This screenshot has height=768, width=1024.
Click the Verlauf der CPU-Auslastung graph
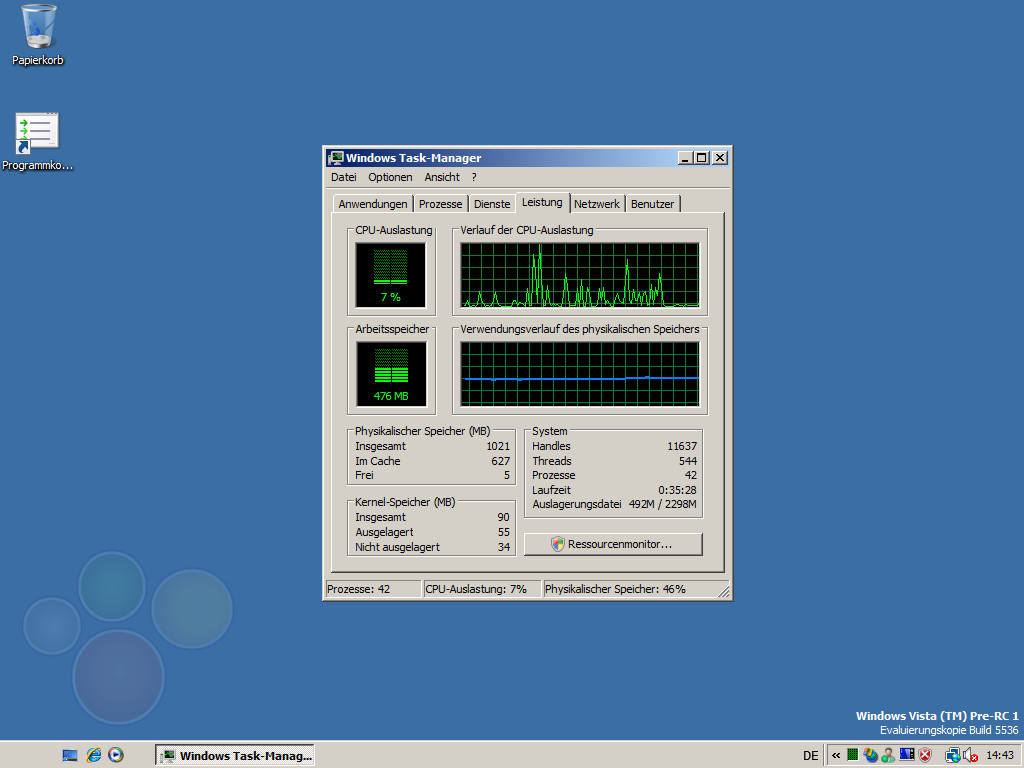click(580, 275)
